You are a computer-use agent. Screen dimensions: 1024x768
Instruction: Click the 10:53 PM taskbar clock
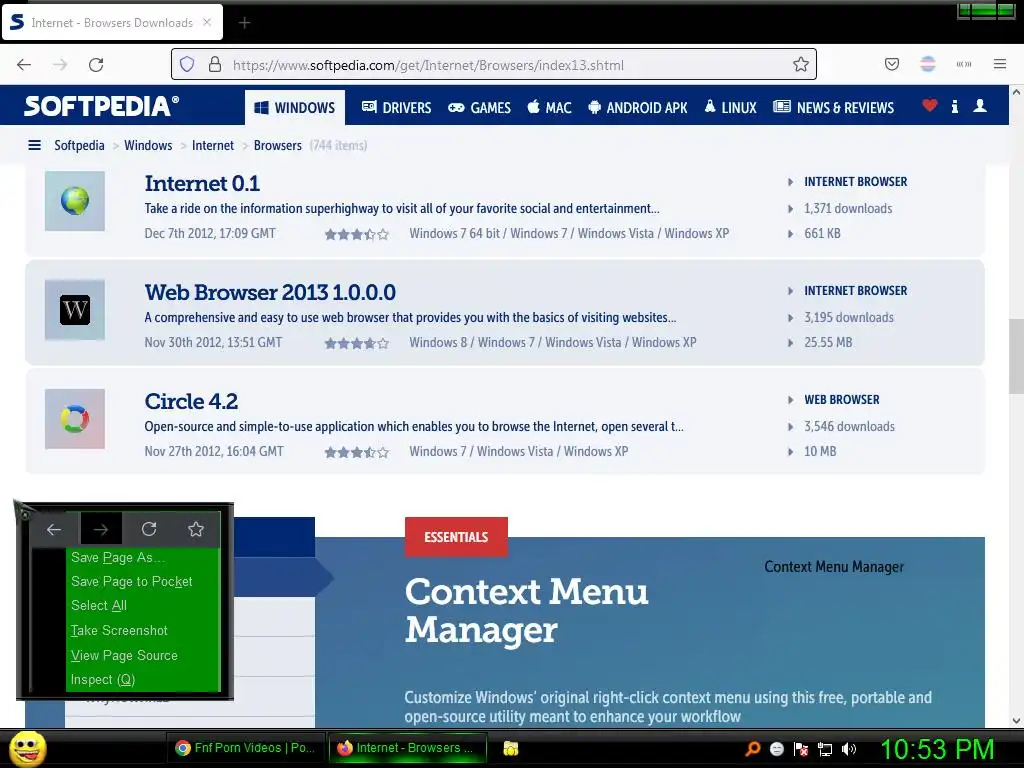(x=937, y=749)
